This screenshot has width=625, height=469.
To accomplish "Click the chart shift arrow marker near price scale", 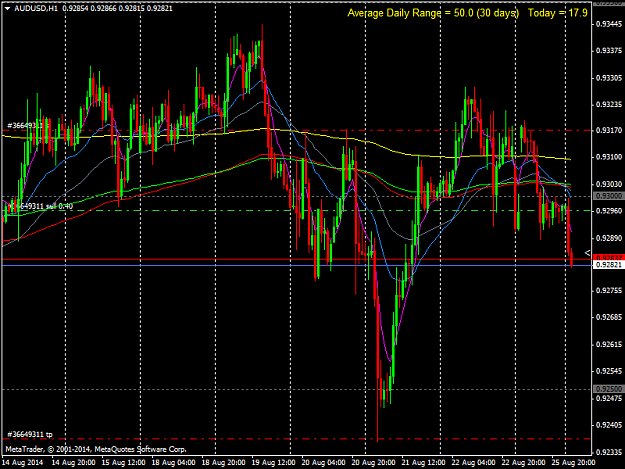I will coord(587,253).
